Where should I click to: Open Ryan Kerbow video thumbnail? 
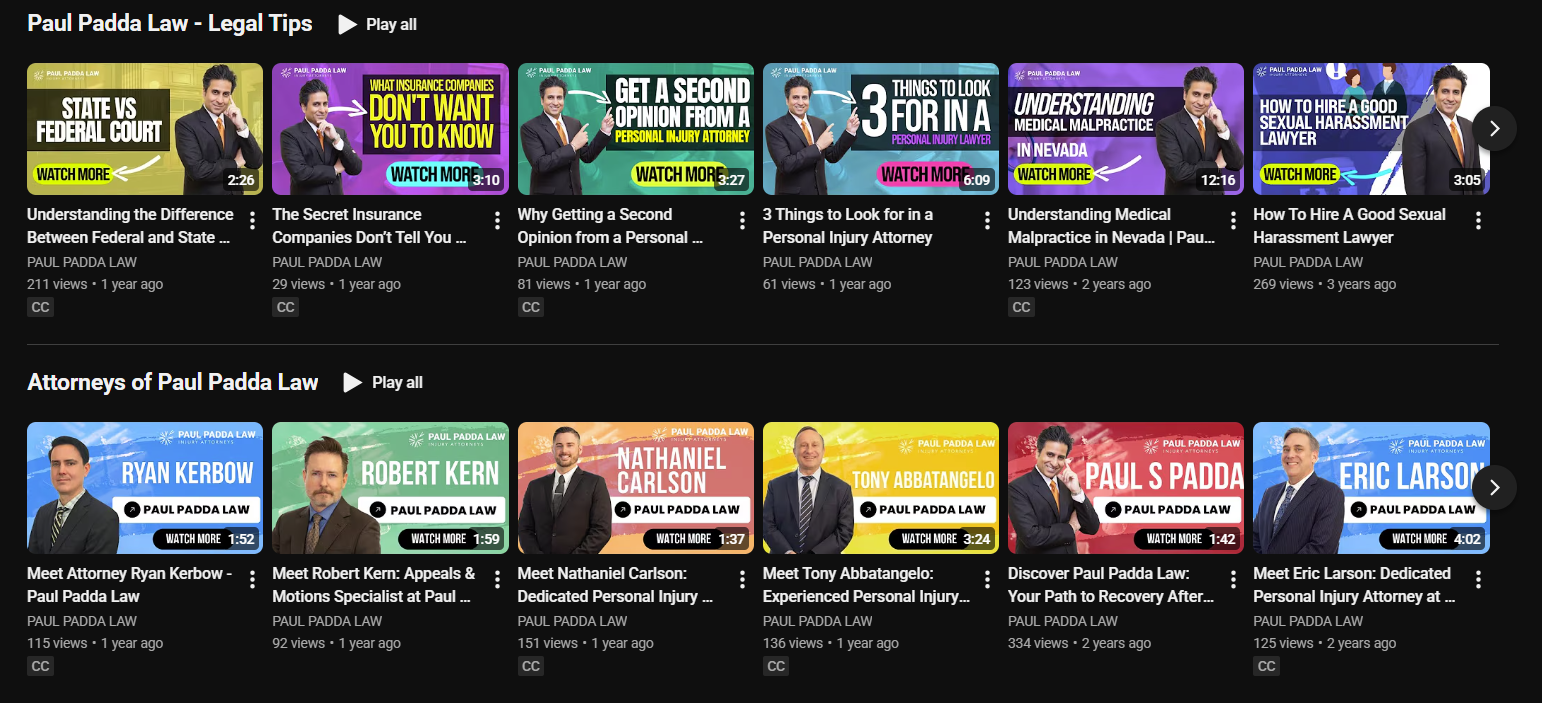pyautogui.click(x=145, y=488)
